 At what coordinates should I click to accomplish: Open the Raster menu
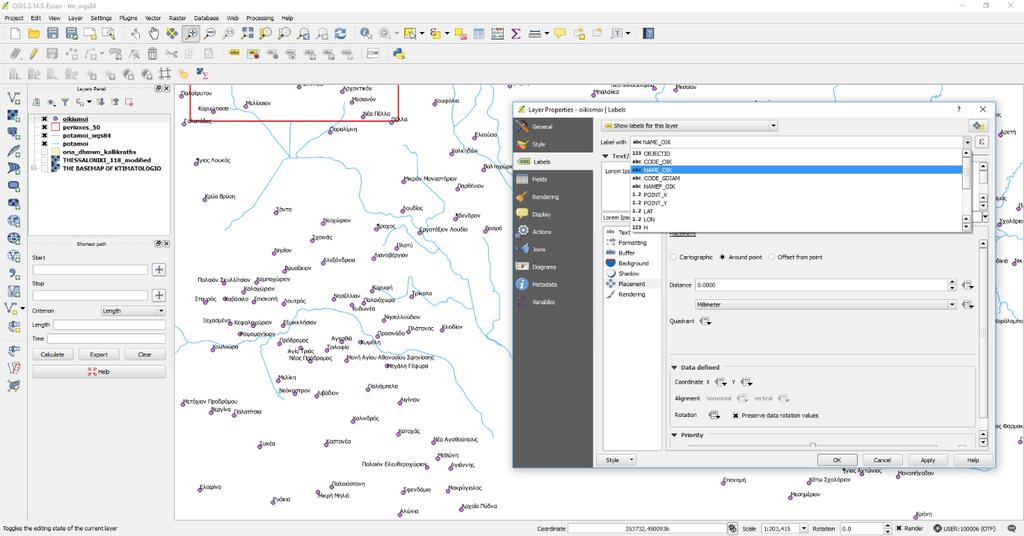coord(178,18)
